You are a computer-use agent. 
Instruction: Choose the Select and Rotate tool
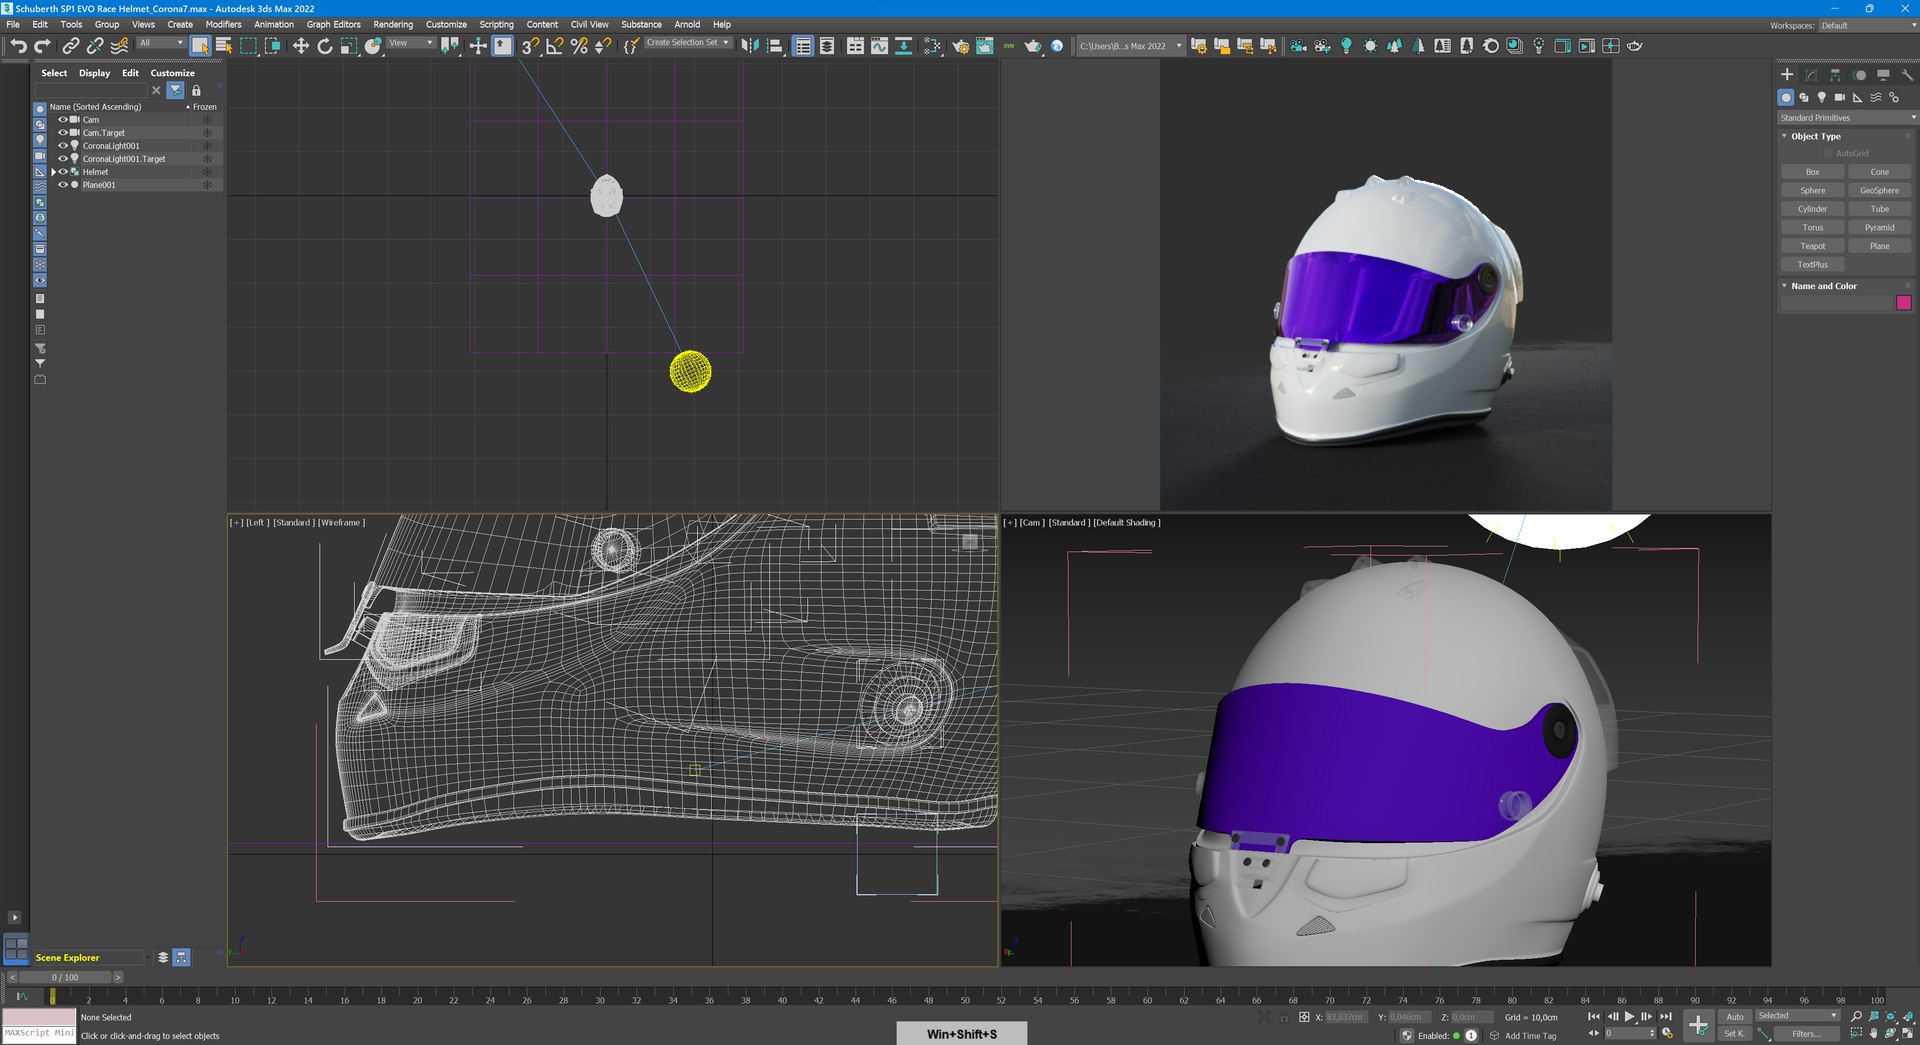324,46
